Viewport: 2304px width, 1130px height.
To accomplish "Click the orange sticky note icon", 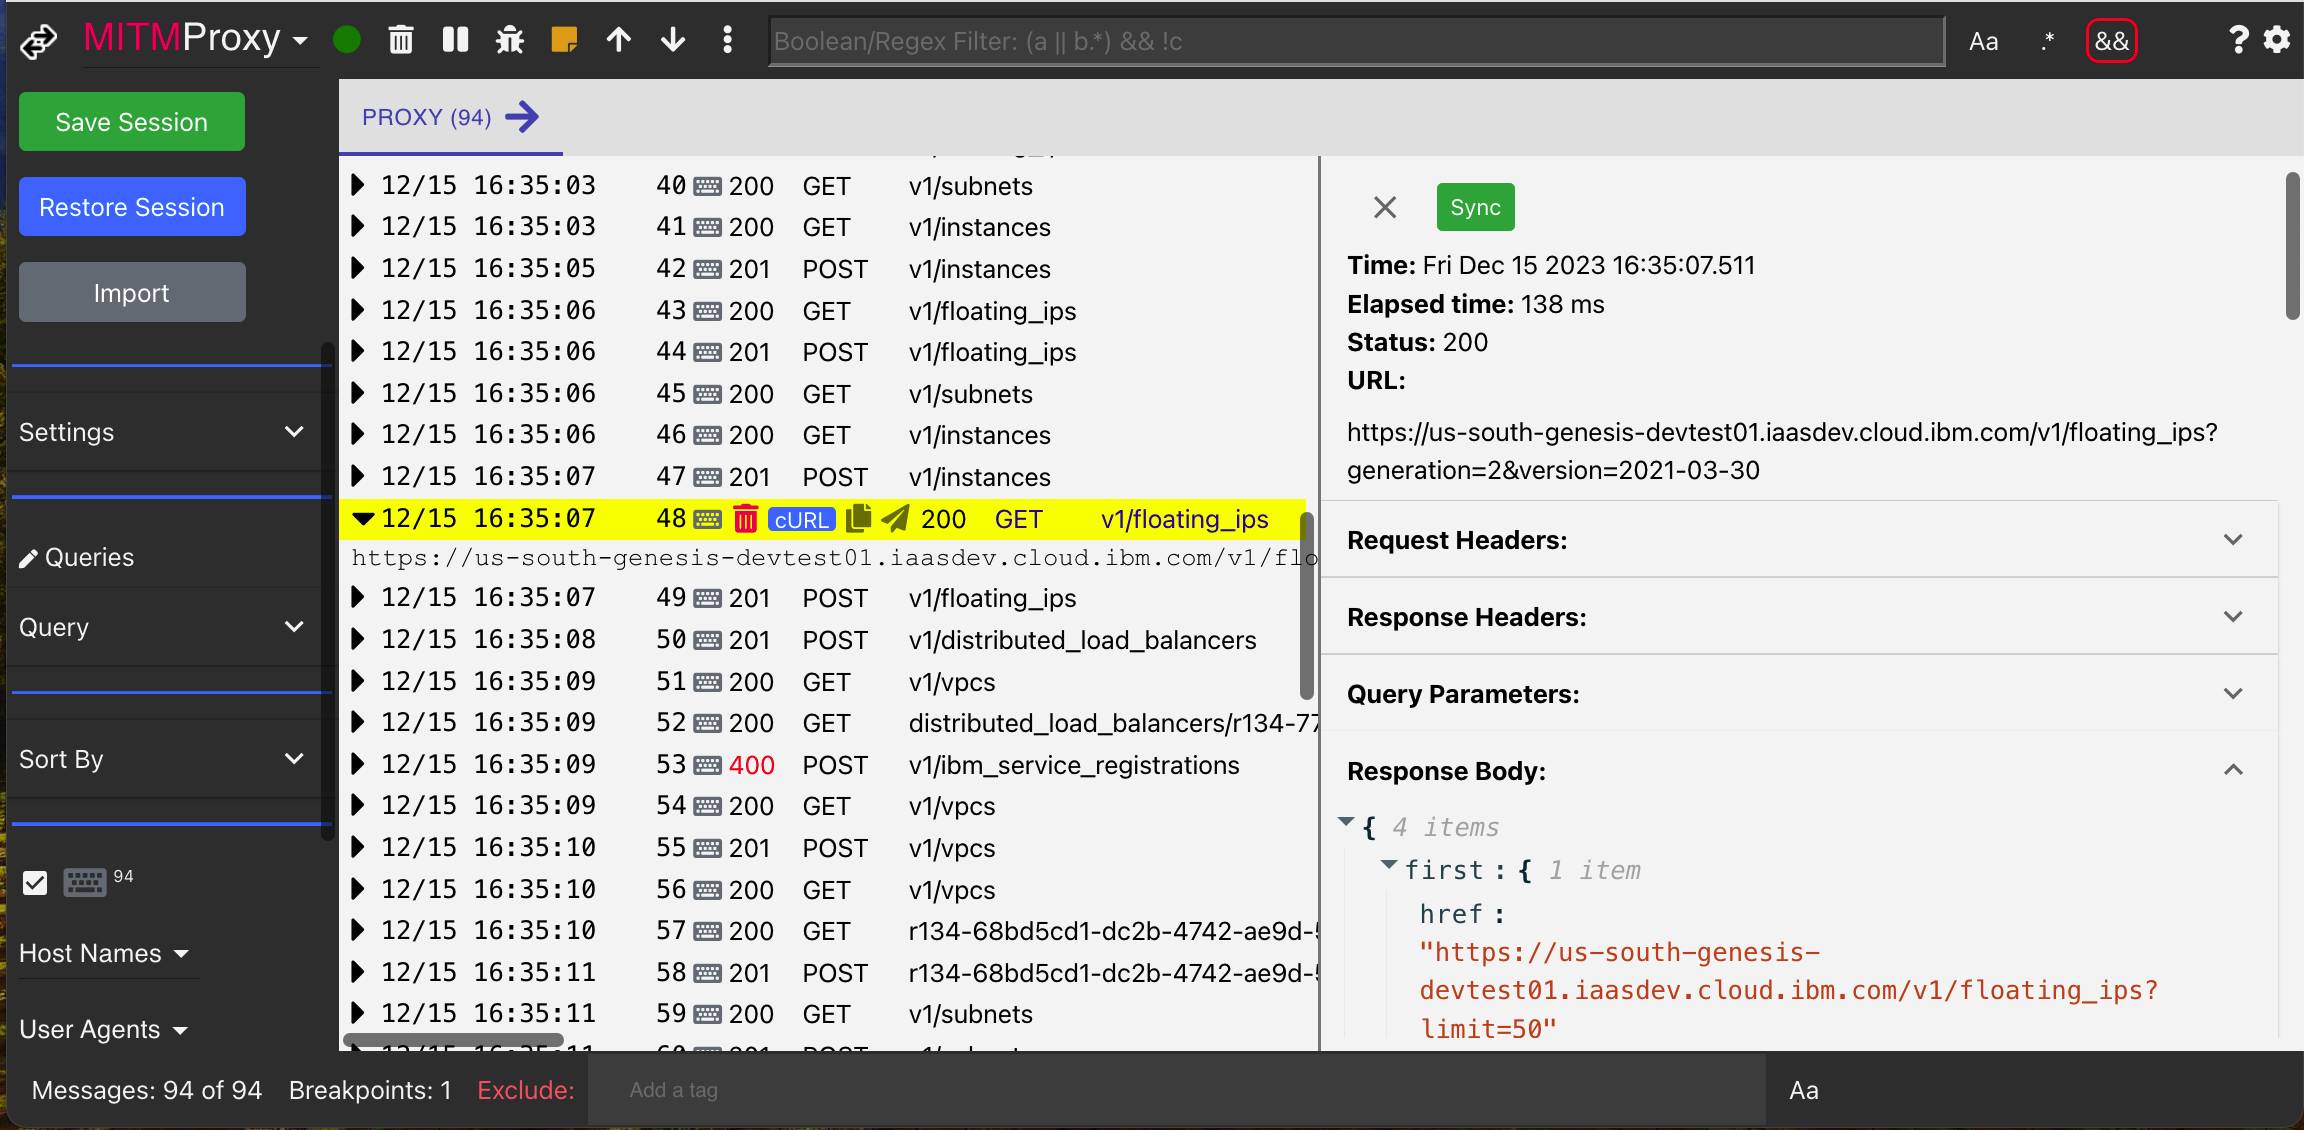I will (564, 40).
